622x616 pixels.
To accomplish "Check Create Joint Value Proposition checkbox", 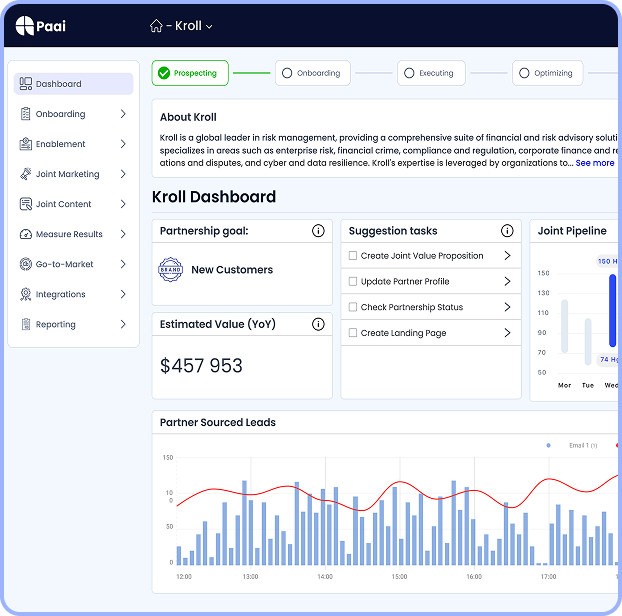I will tap(353, 255).
